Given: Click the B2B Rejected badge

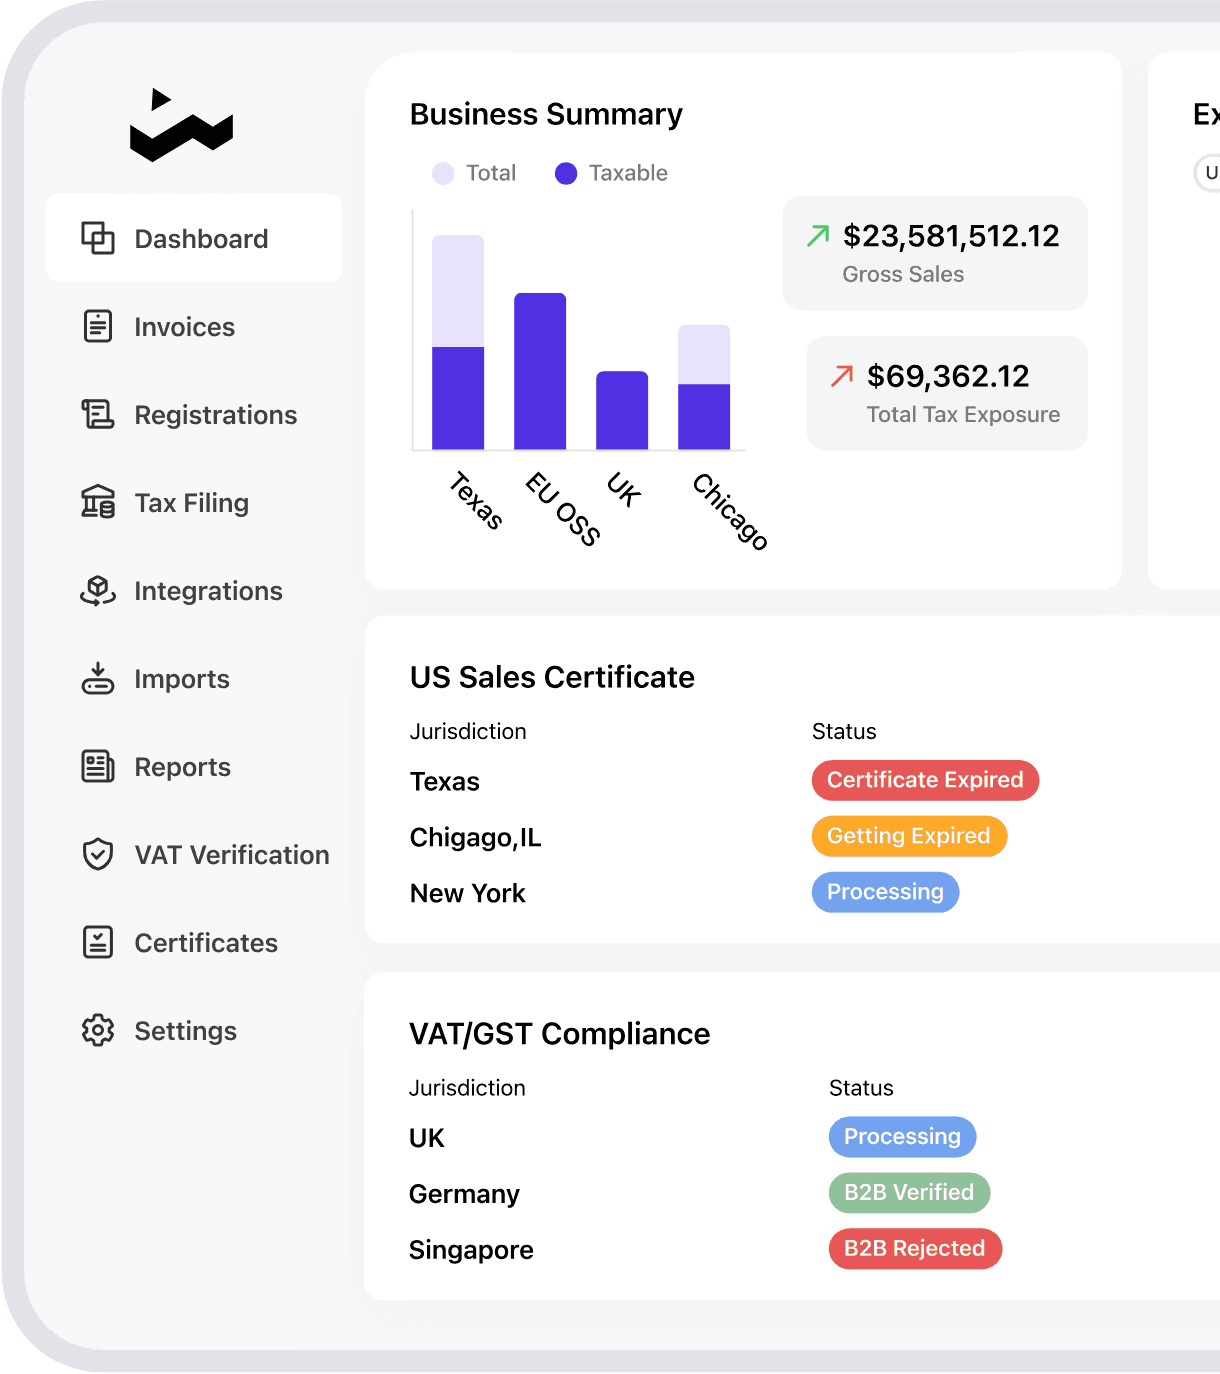Looking at the screenshot, I should (x=915, y=1249).
